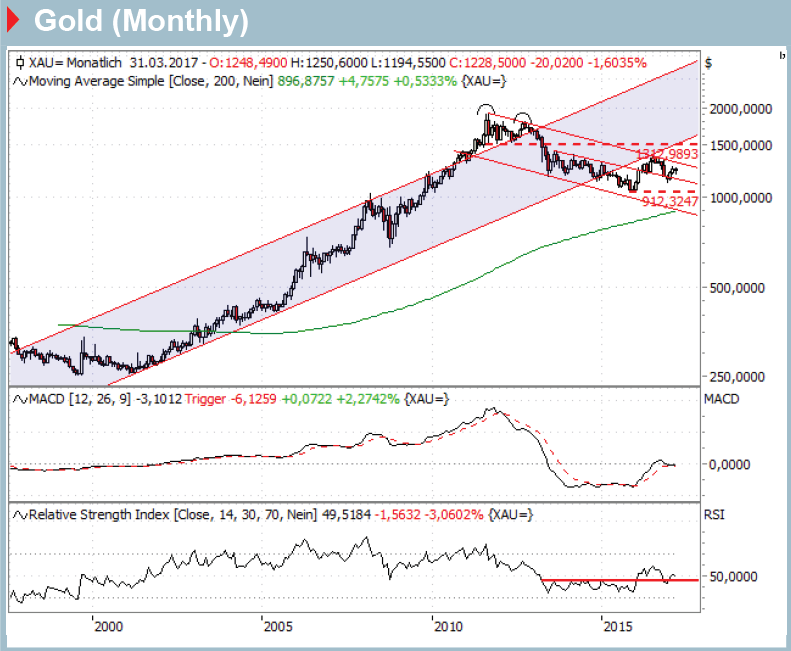791x651 pixels.
Task: Click the wave icon beside MACD label
Action: [20, 400]
